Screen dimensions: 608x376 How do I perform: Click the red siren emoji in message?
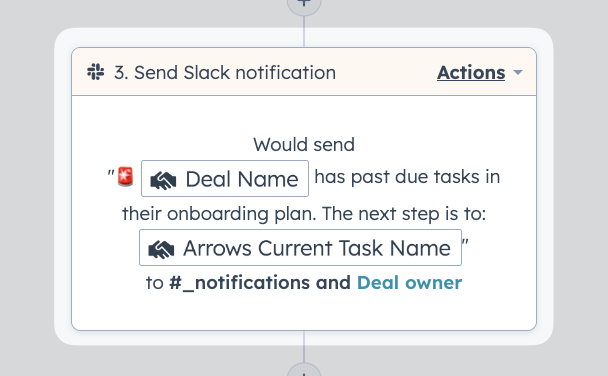click(125, 177)
